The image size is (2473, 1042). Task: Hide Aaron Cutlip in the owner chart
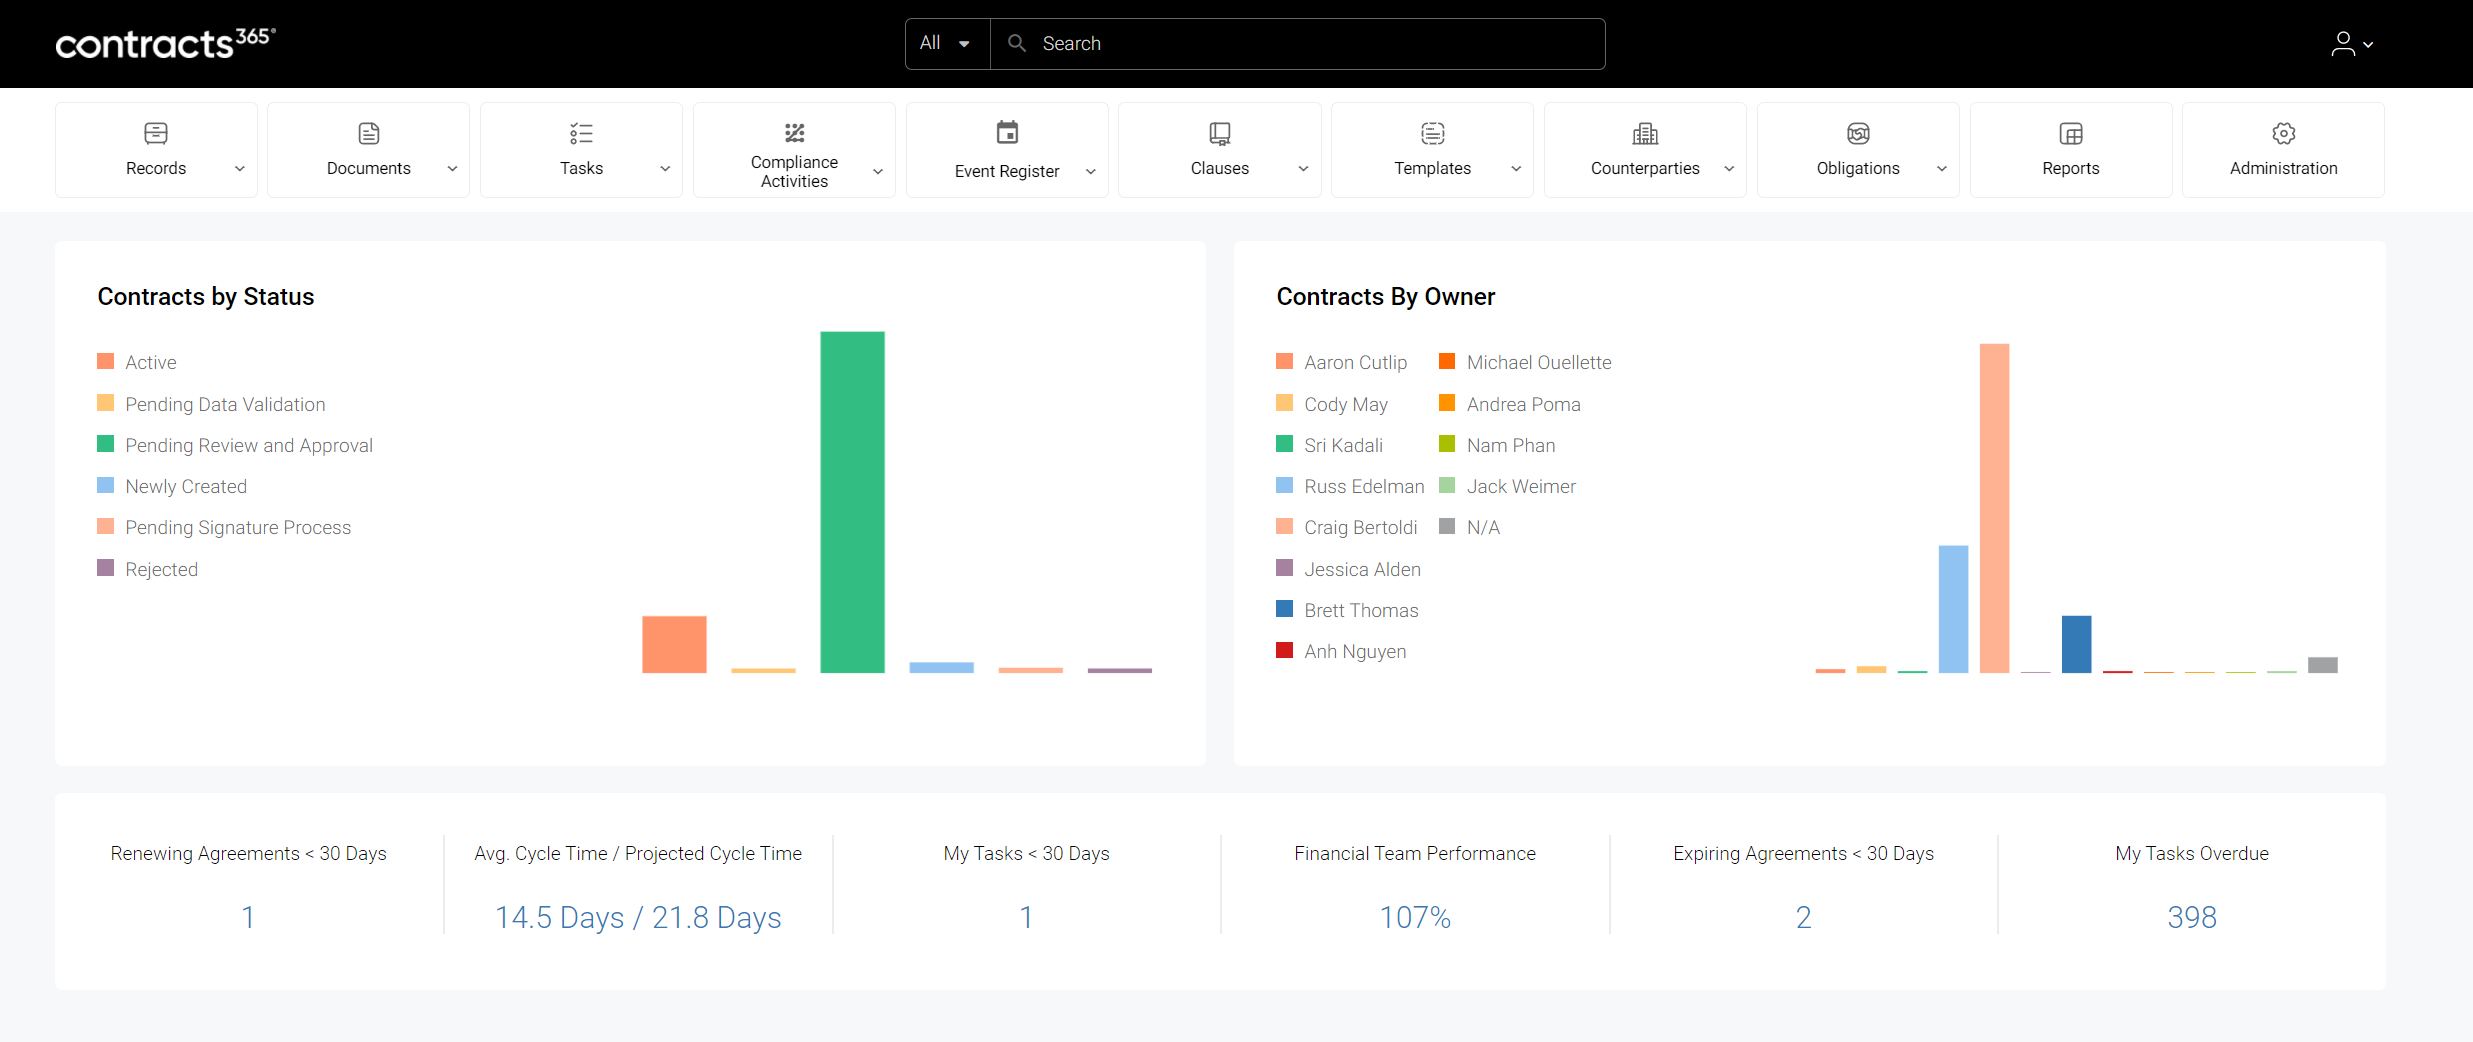click(x=1355, y=362)
